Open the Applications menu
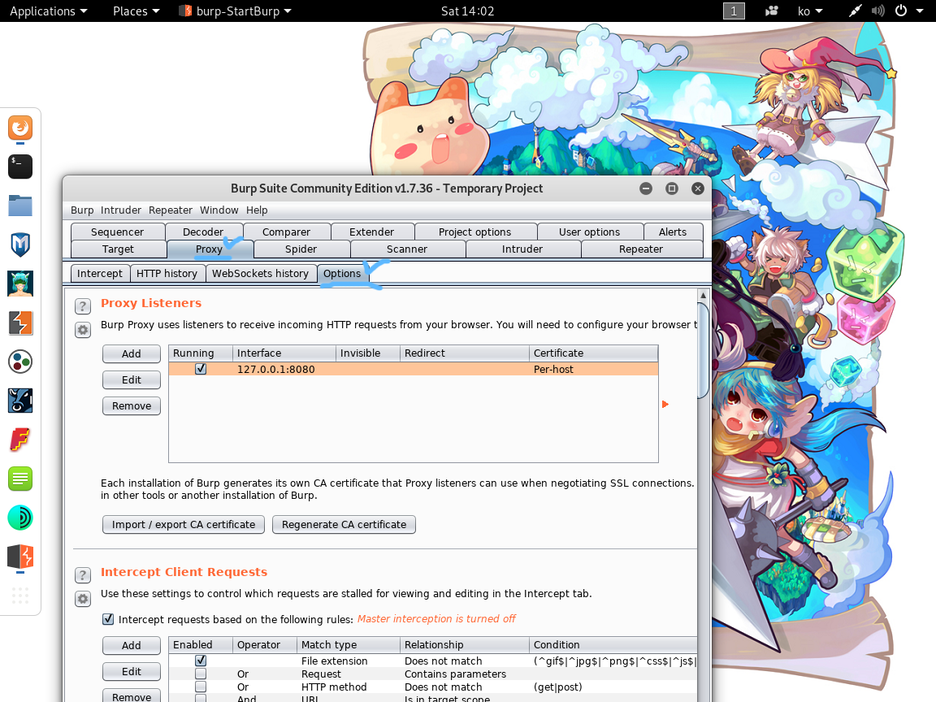The width and height of the screenshot is (936, 702). point(48,11)
